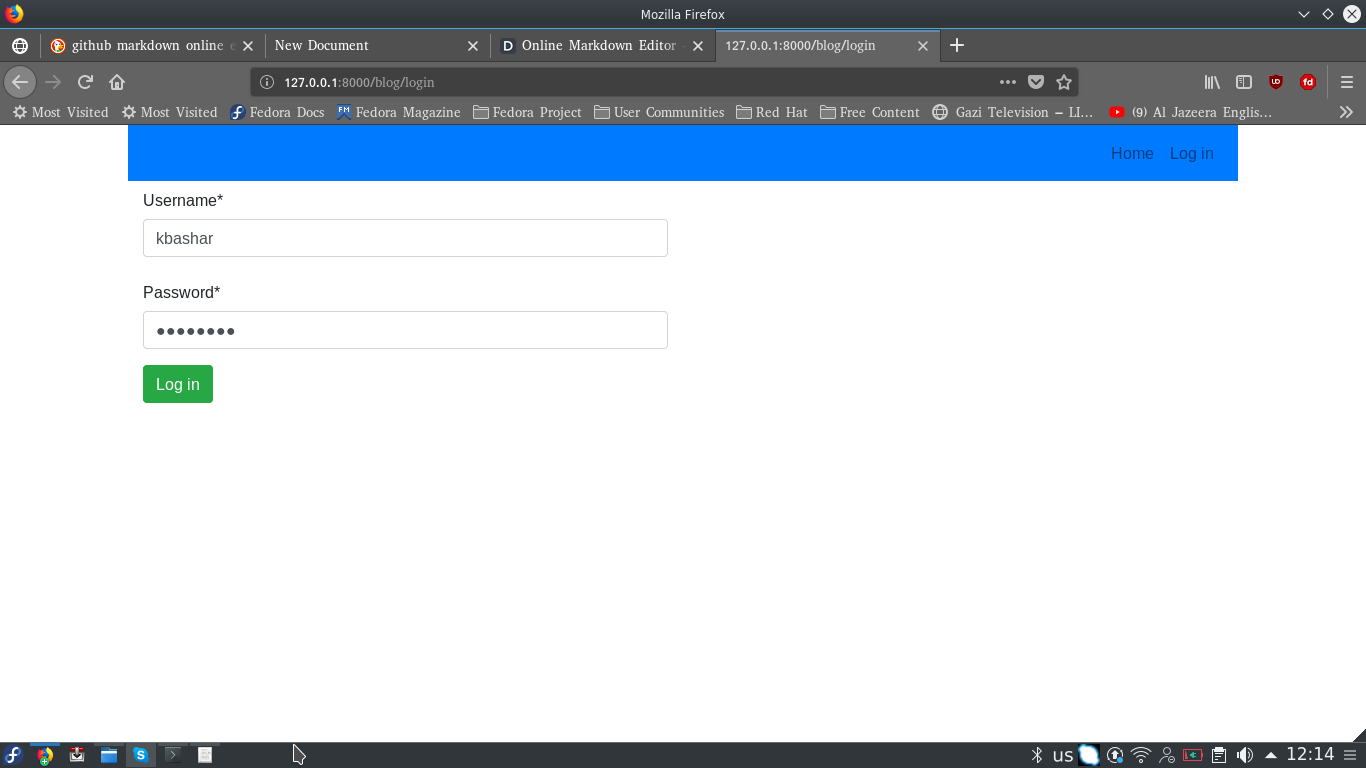Open the title bar Firefox window menu icon
The width and height of the screenshot is (1366, 768).
14,14
